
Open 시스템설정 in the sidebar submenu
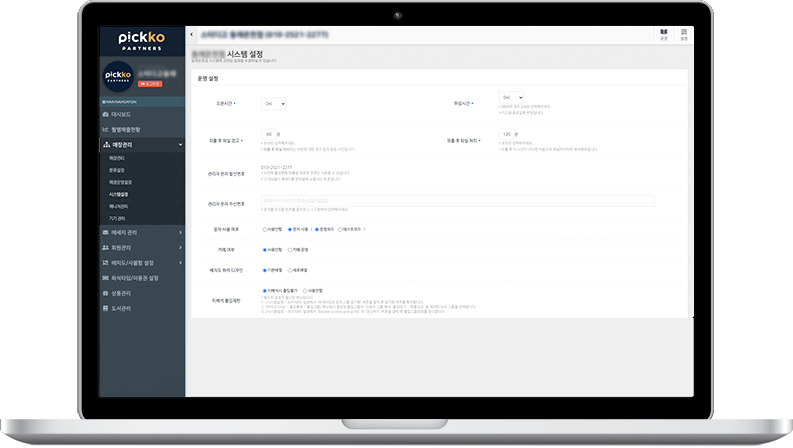click(x=119, y=194)
